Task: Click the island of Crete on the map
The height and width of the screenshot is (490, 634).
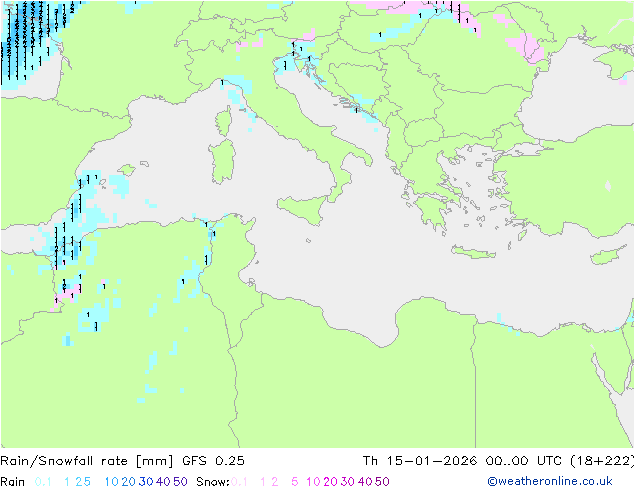Action: pyautogui.click(x=473, y=252)
